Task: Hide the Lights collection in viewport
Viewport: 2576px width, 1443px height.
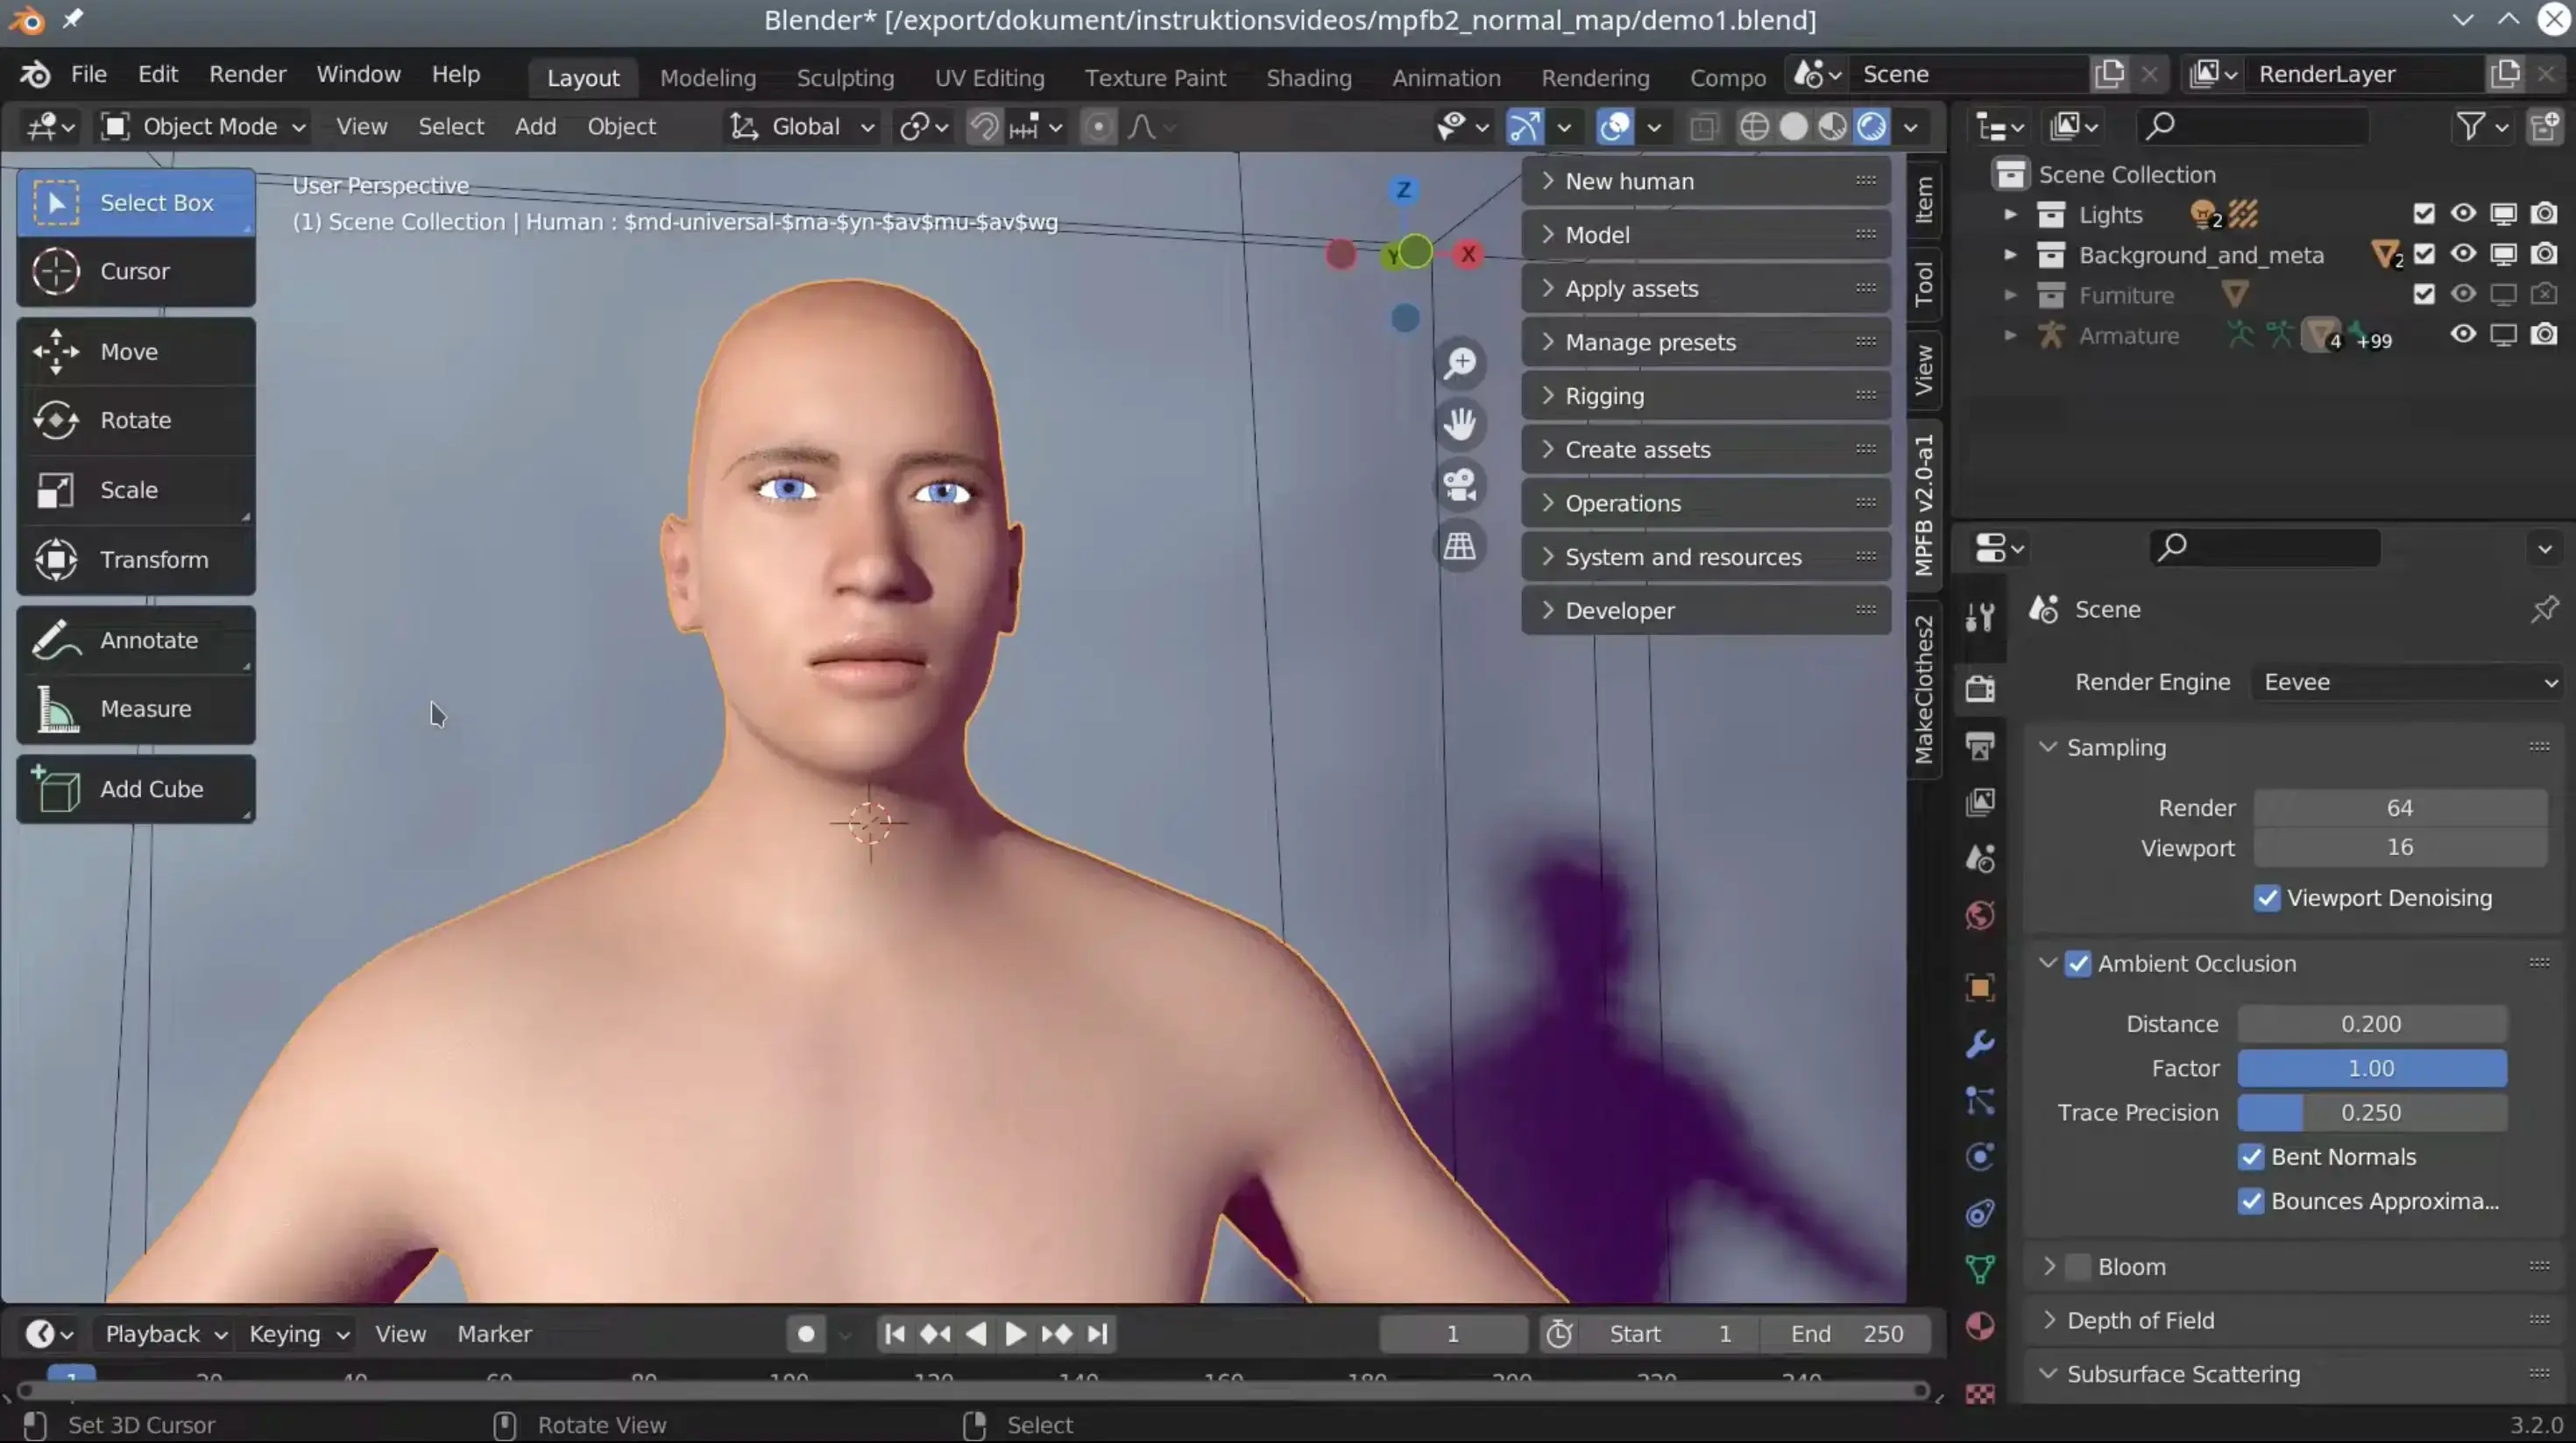Action: [x=2463, y=214]
